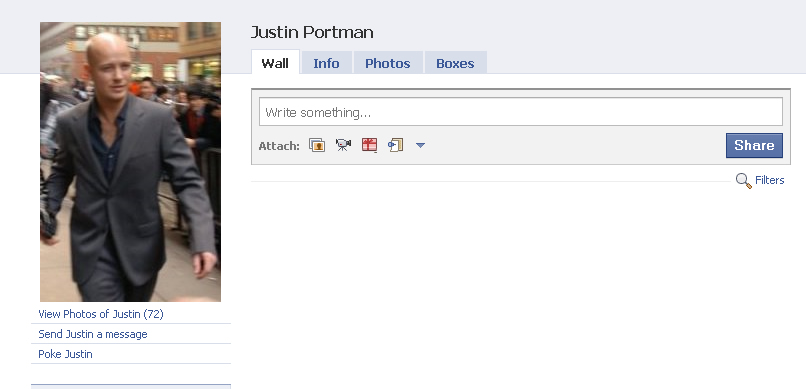The image size is (806, 389).
Task: Expand more attachment options with the blue arrow
Action: 420,145
